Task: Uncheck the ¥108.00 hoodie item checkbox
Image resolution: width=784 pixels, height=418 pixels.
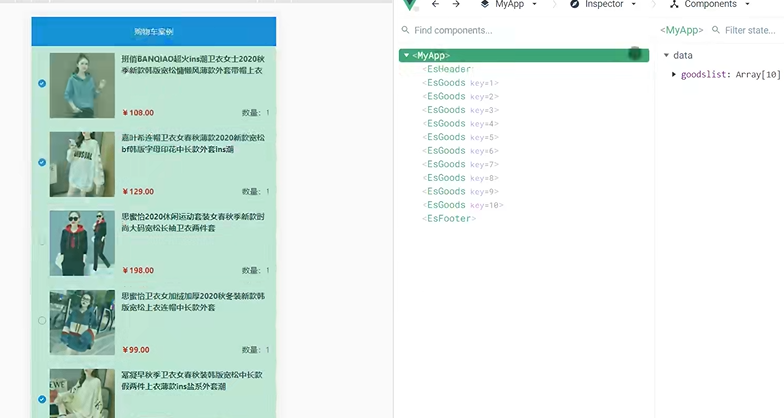Action: (x=42, y=84)
